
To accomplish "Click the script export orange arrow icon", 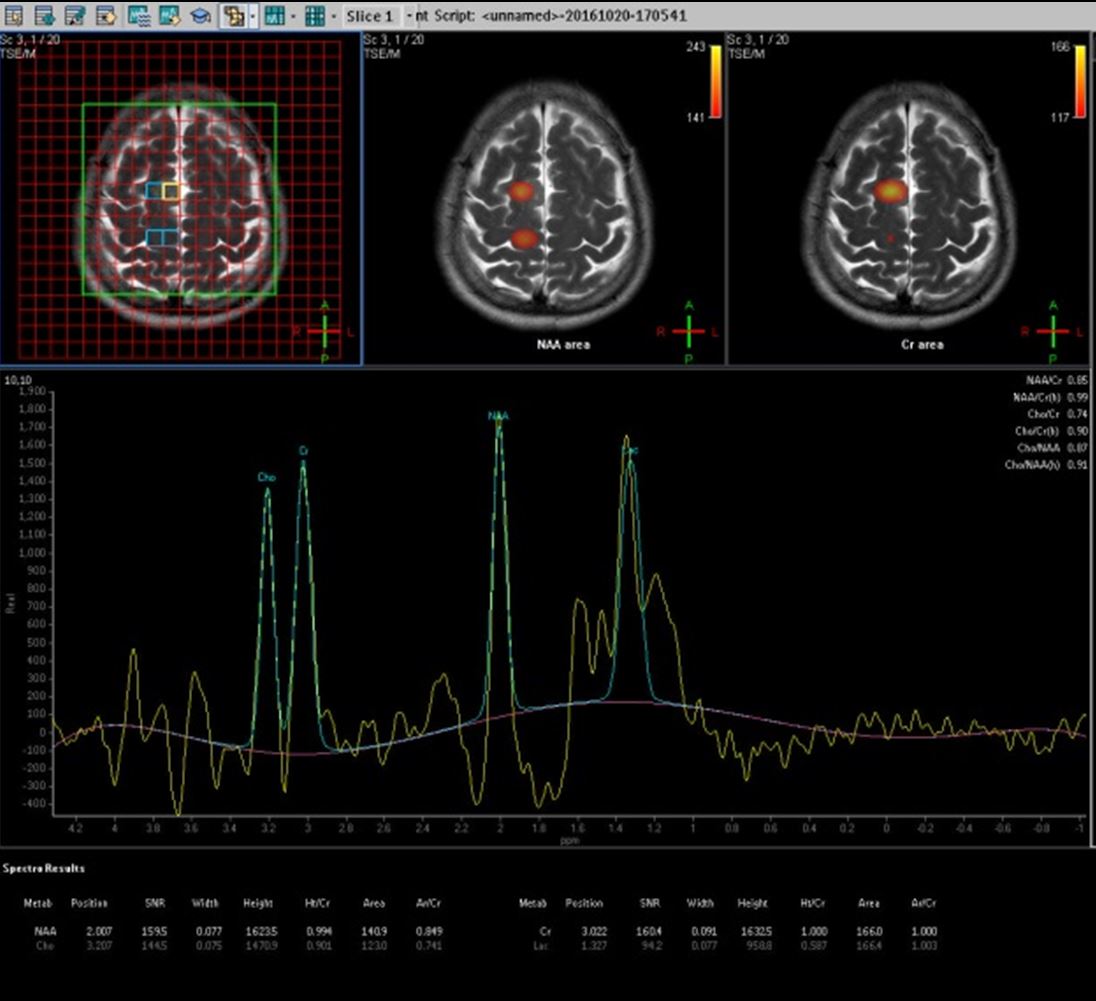I will tap(106, 15).
